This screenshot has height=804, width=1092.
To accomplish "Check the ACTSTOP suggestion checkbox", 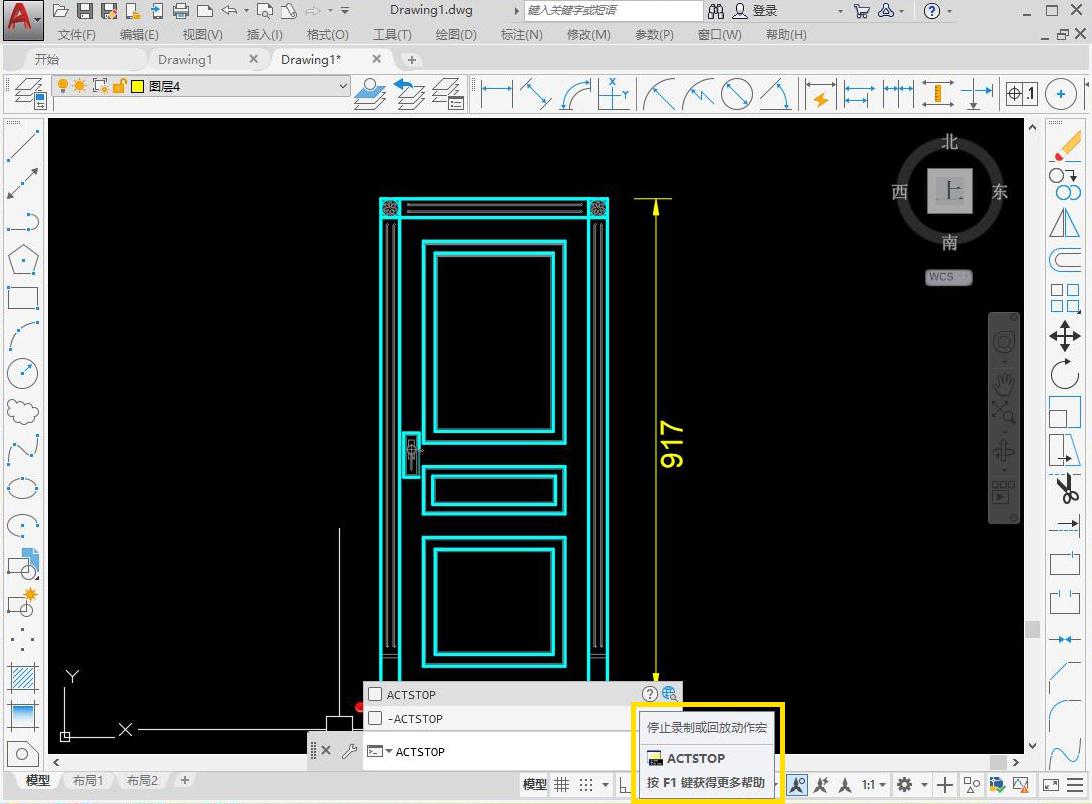I will click(375, 694).
